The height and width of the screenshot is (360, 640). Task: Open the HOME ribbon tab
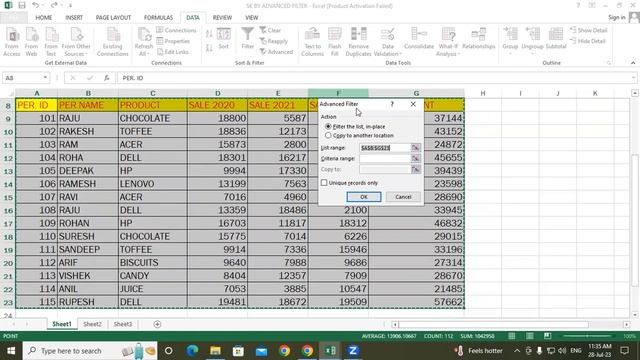[44, 18]
